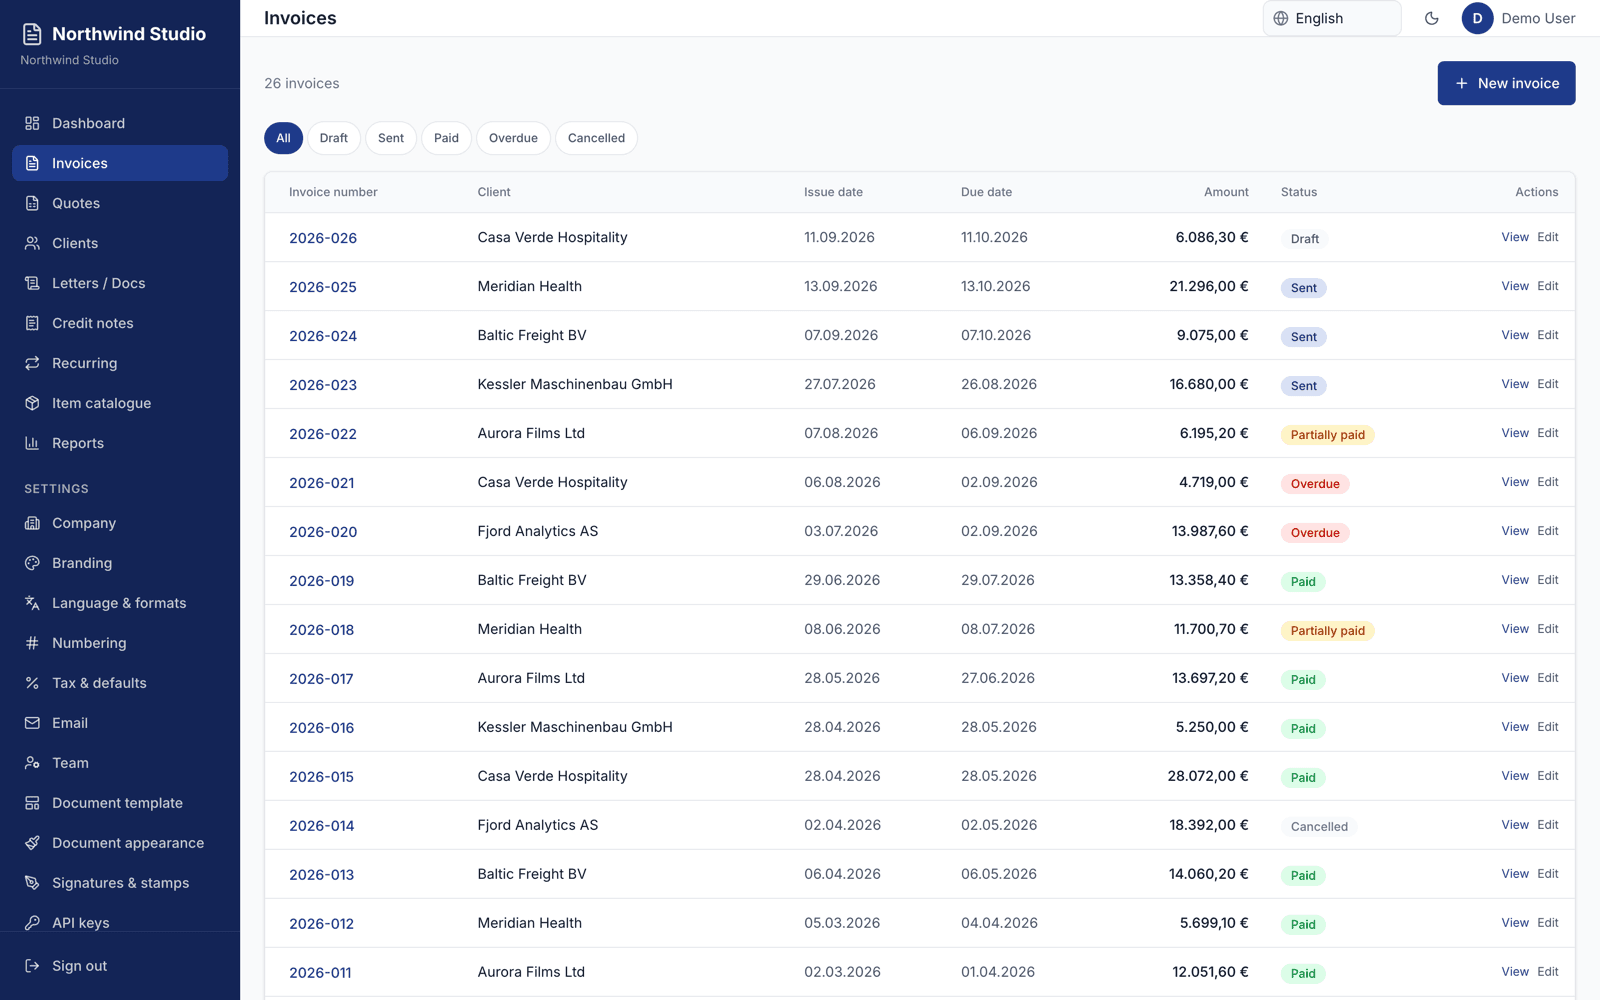This screenshot has height=1000, width=1600.
Task: Show only Paid invoices
Action: point(446,138)
